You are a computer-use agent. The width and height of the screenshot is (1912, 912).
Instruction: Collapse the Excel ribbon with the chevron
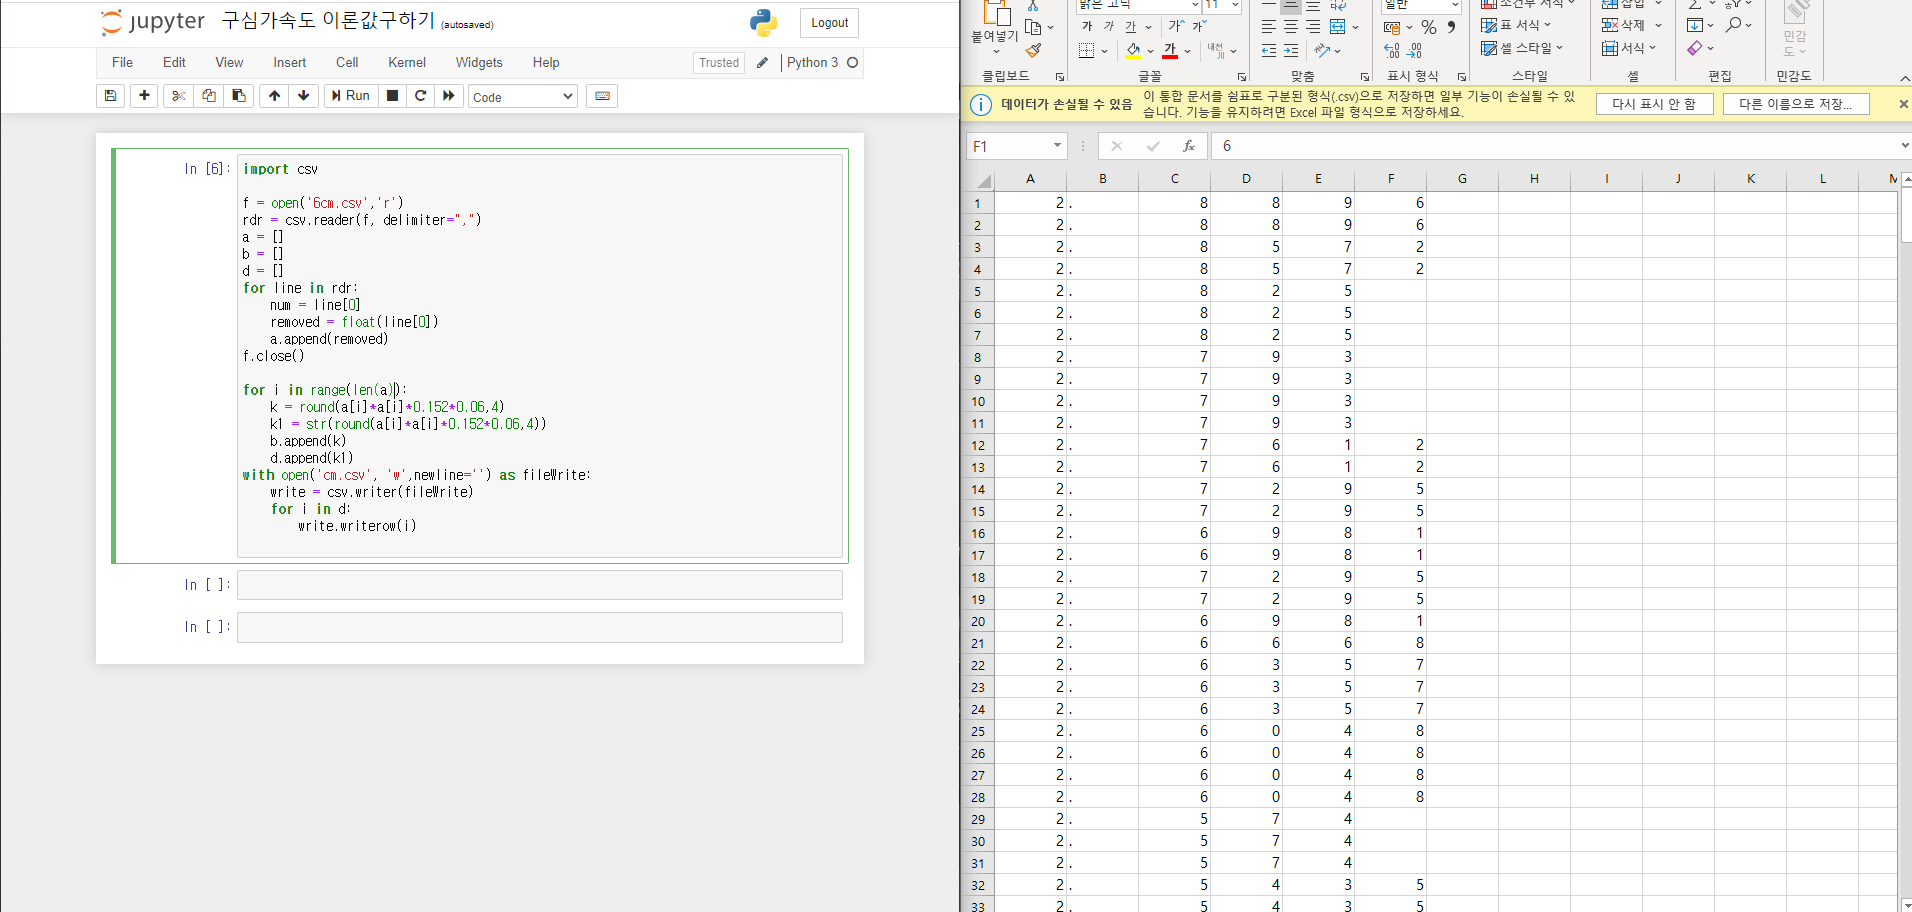point(1904,78)
